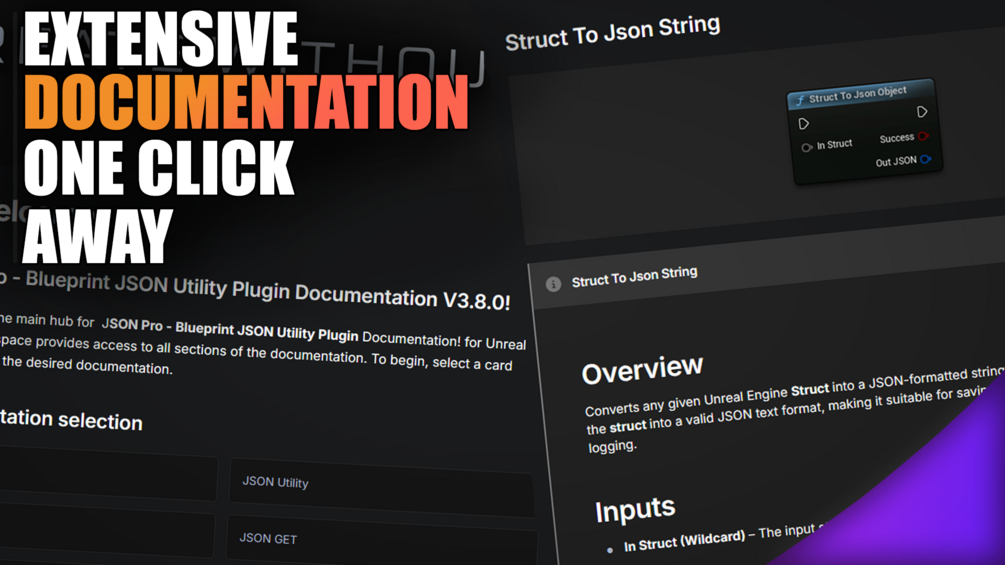Click the JSON Utility documentation card

(x=382, y=488)
